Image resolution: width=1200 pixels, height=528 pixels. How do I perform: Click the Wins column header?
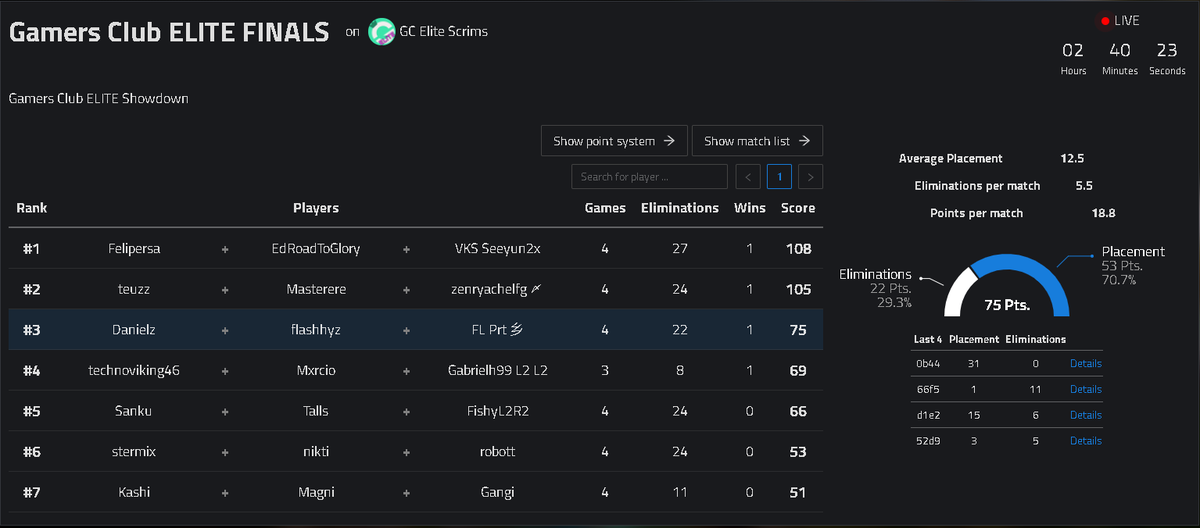[750, 208]
